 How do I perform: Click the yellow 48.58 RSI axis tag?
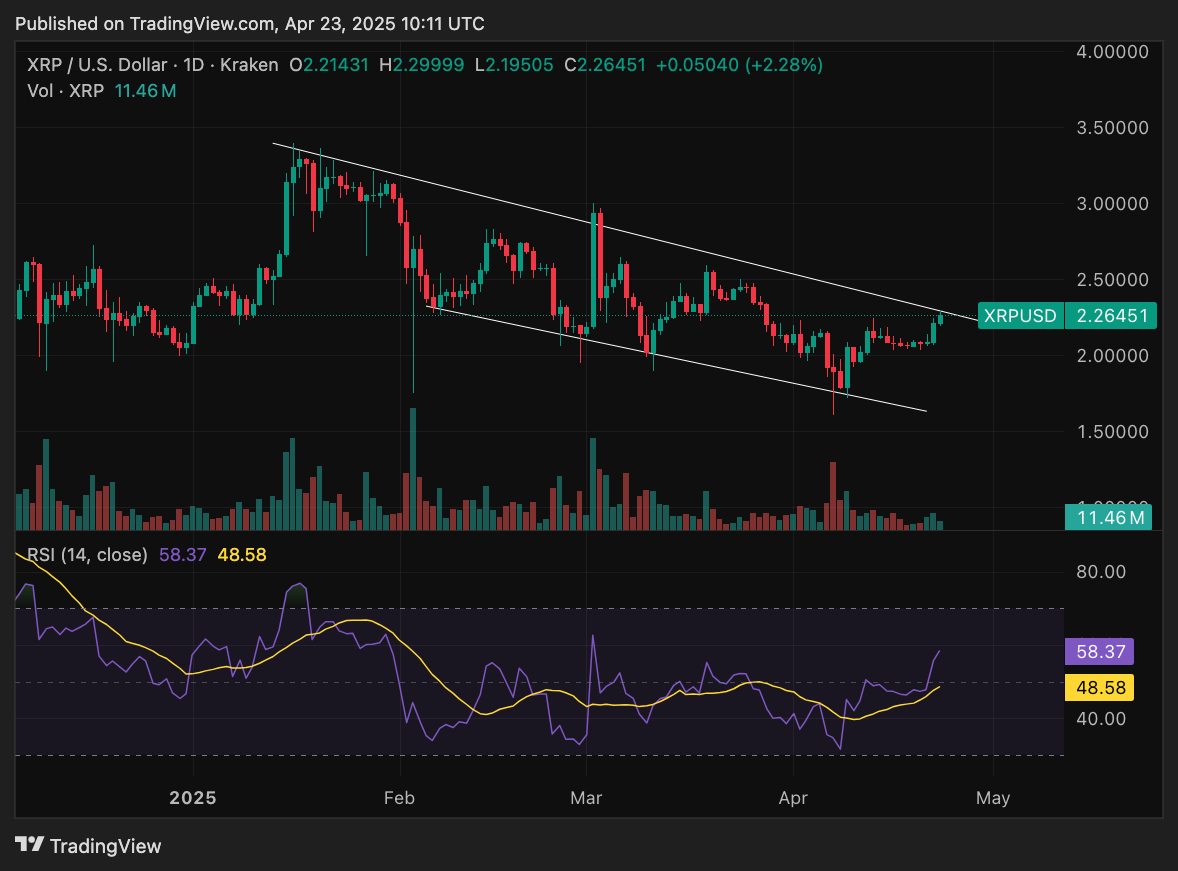pos(1108,688)
